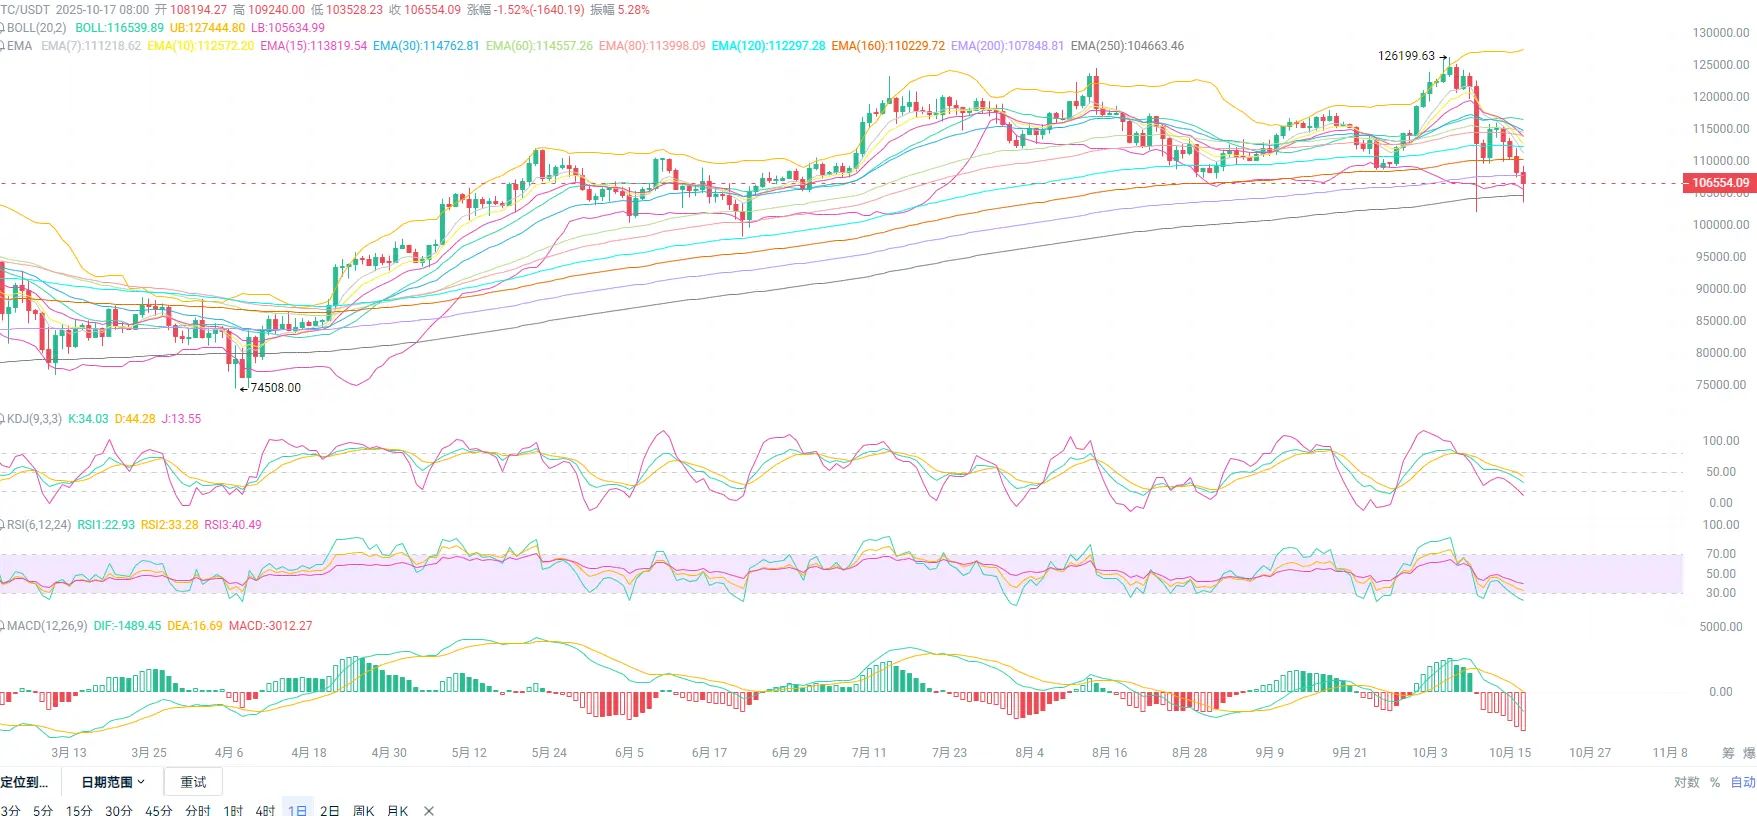This screenshot has height=816, width=1757.
Task: Click the EMA(120):112297.28 legend entry
Action: point(769,46)
